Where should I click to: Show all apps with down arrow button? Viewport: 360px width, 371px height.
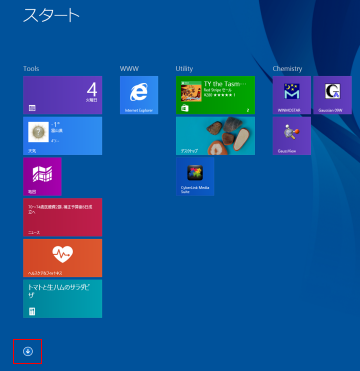[x=28, y=351]
